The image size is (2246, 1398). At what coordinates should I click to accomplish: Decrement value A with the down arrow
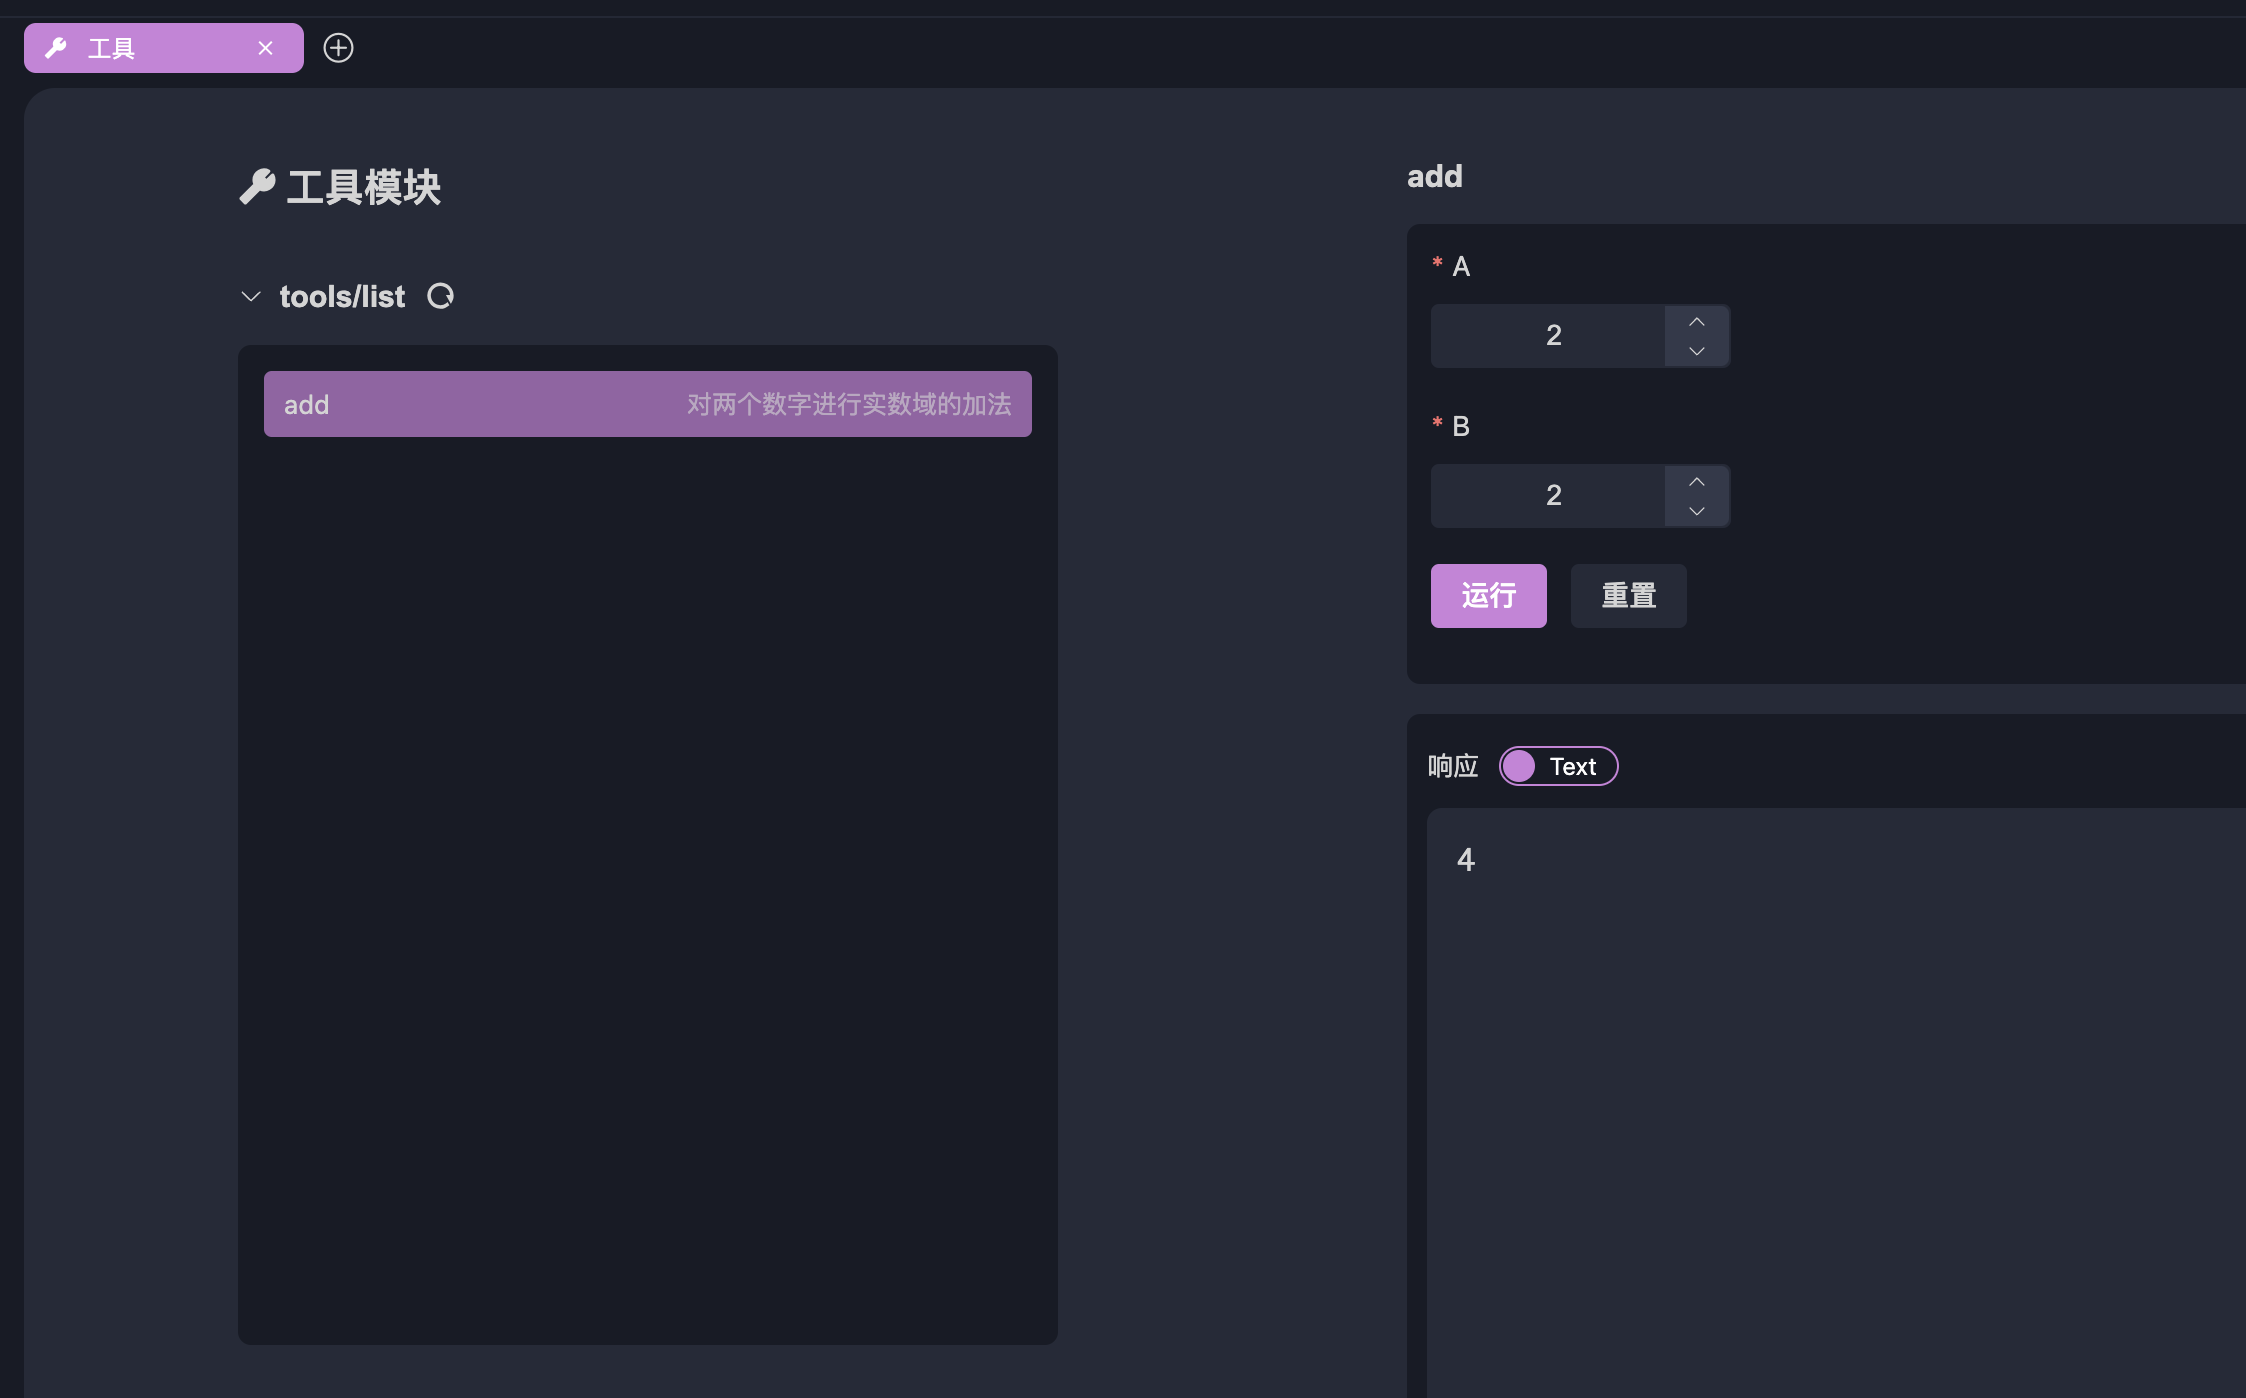(1696, 350)
